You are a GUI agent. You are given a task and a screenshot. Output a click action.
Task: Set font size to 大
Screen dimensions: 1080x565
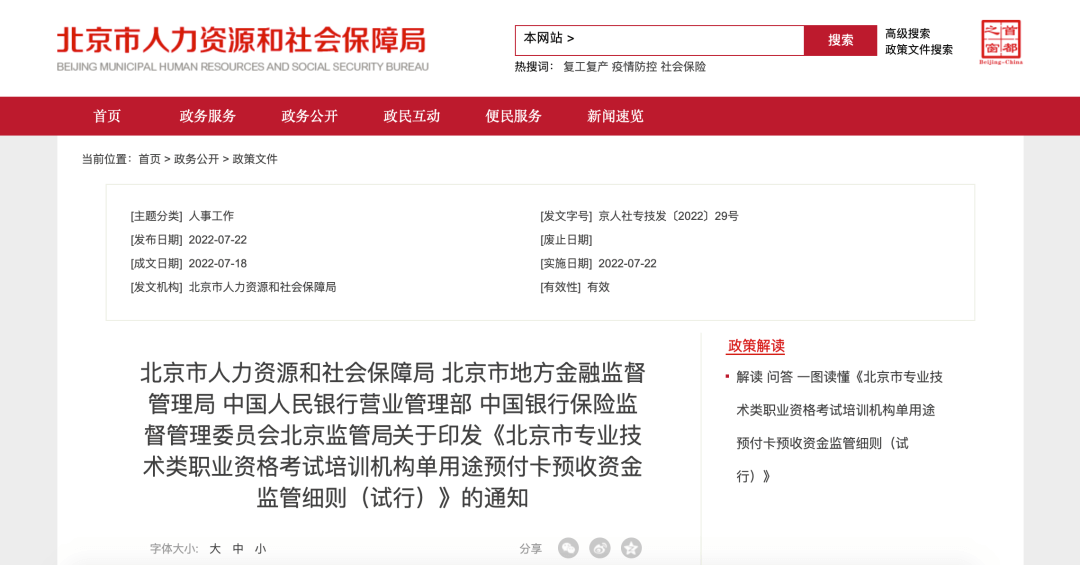(x=215, y=548)
